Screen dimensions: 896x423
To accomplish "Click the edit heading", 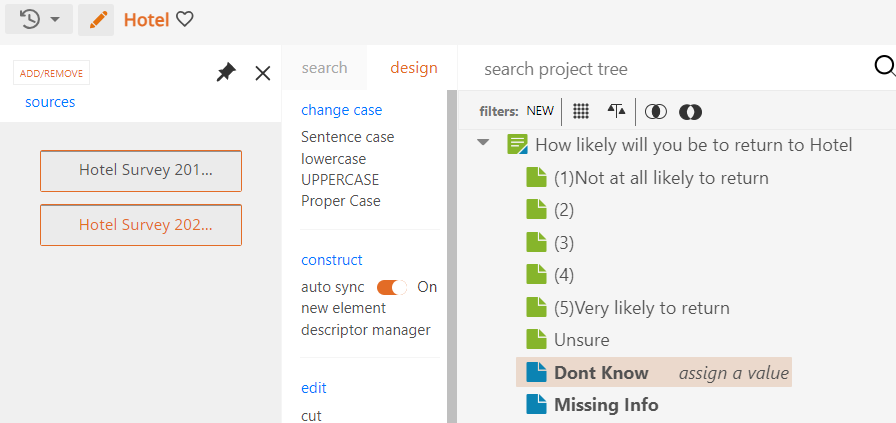I will point(314,388).
